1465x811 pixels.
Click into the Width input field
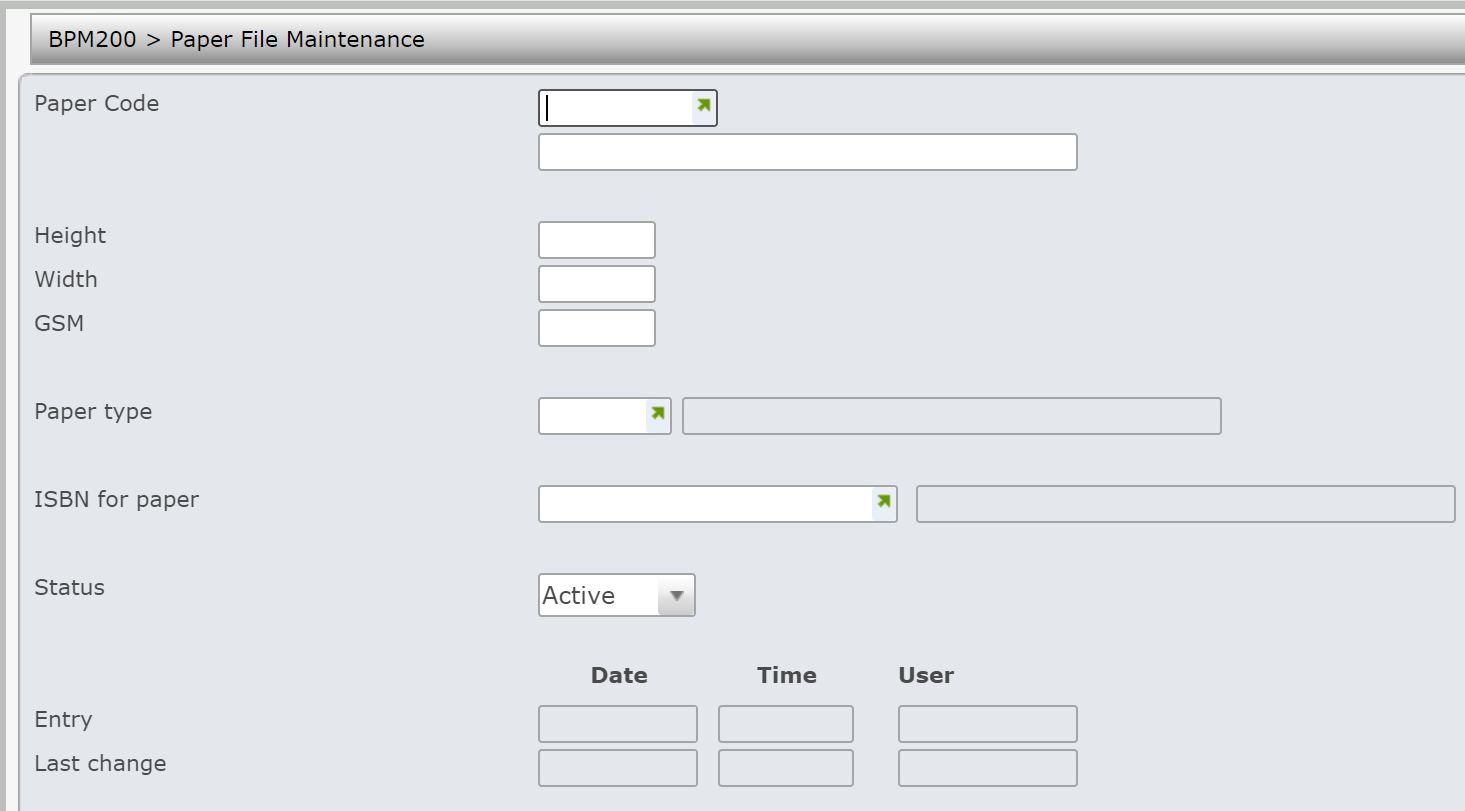(596, 284)
